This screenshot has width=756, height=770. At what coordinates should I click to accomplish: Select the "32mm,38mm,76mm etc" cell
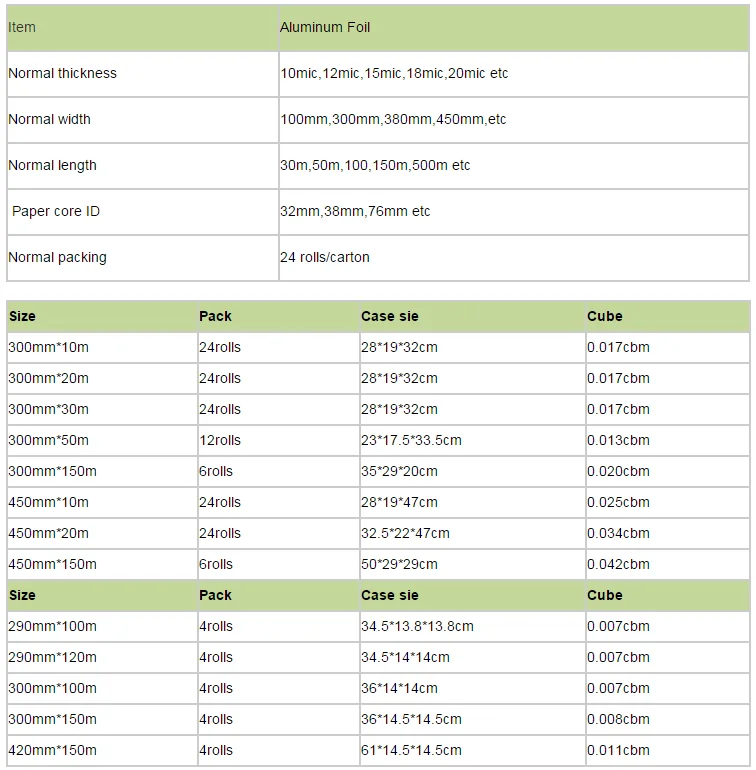355,211
